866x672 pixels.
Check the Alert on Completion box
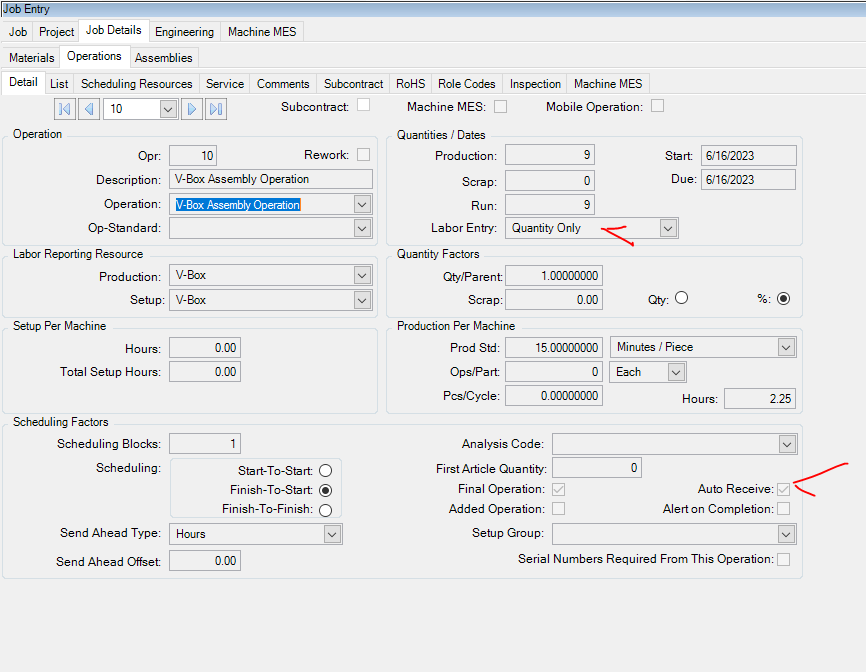784,508
